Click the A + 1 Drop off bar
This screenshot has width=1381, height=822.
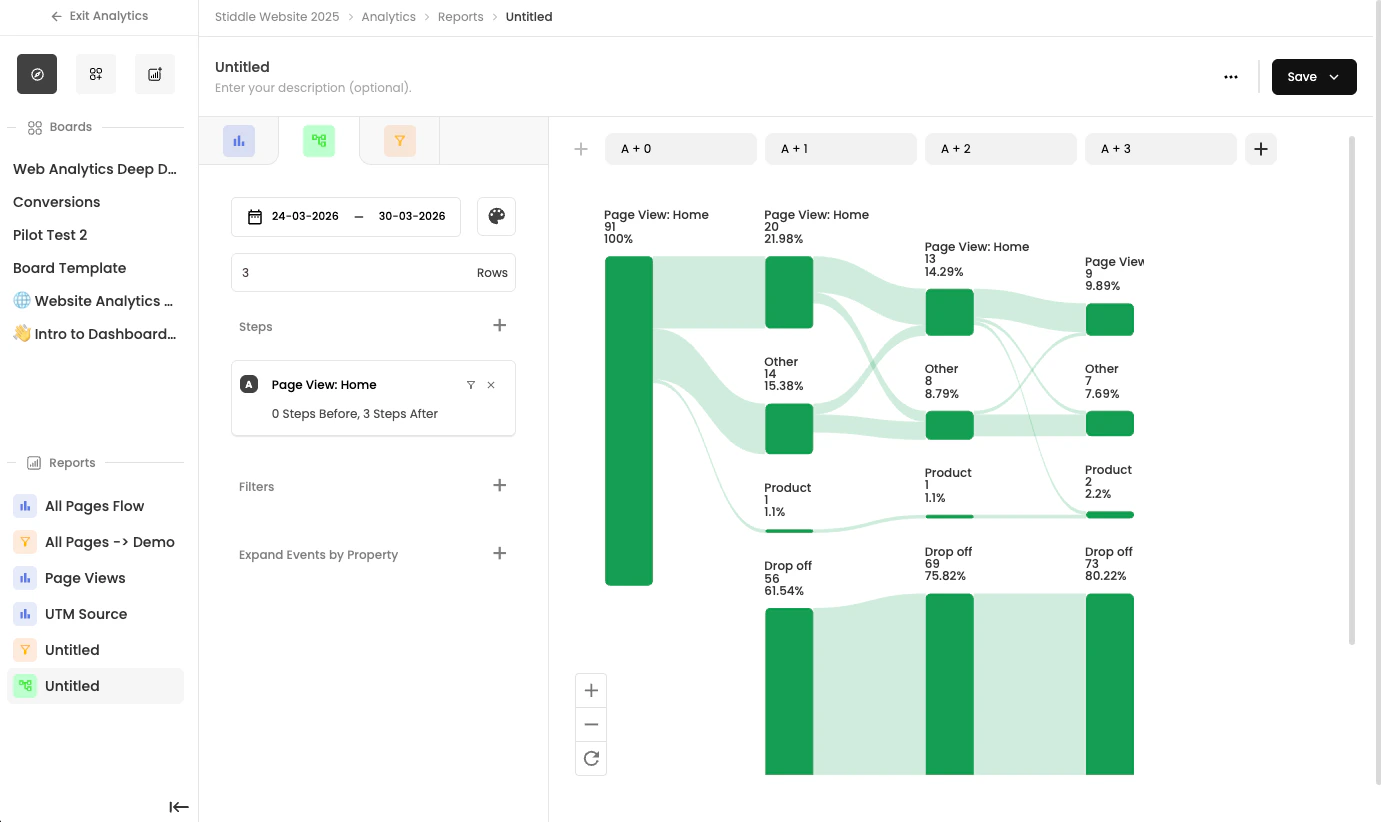789,691
